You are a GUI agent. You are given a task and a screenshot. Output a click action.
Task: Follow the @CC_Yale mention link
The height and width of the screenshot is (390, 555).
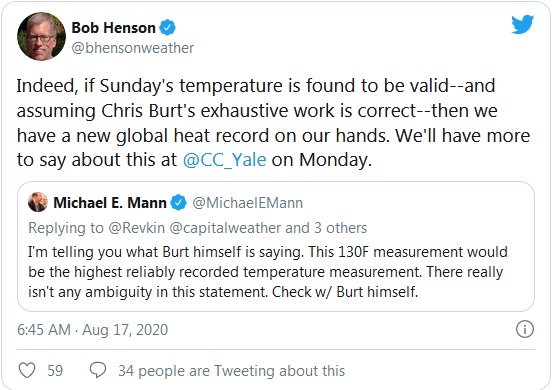(224, 160)
